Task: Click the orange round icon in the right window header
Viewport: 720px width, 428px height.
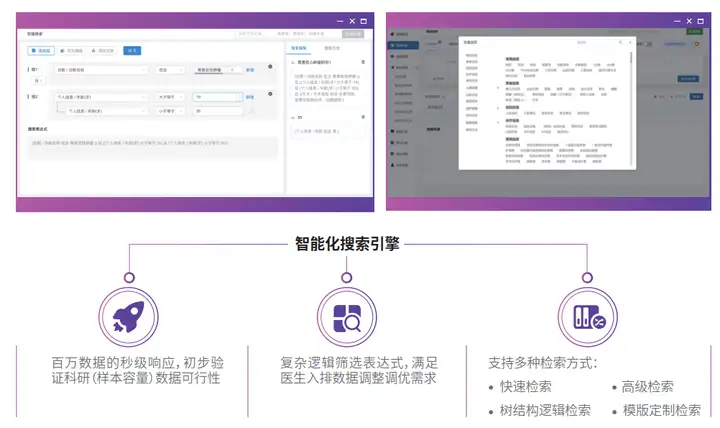Action: click(x=697, y=44)
